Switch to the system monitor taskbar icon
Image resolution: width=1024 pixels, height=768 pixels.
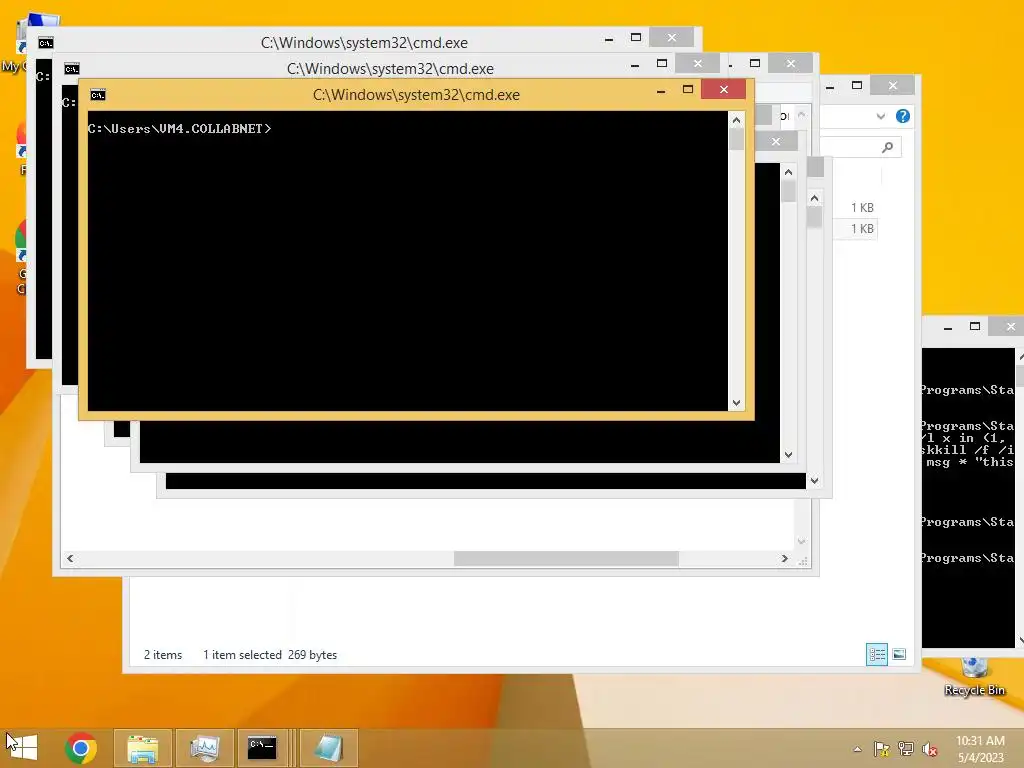pyautogui.click(x=204, y=748)
